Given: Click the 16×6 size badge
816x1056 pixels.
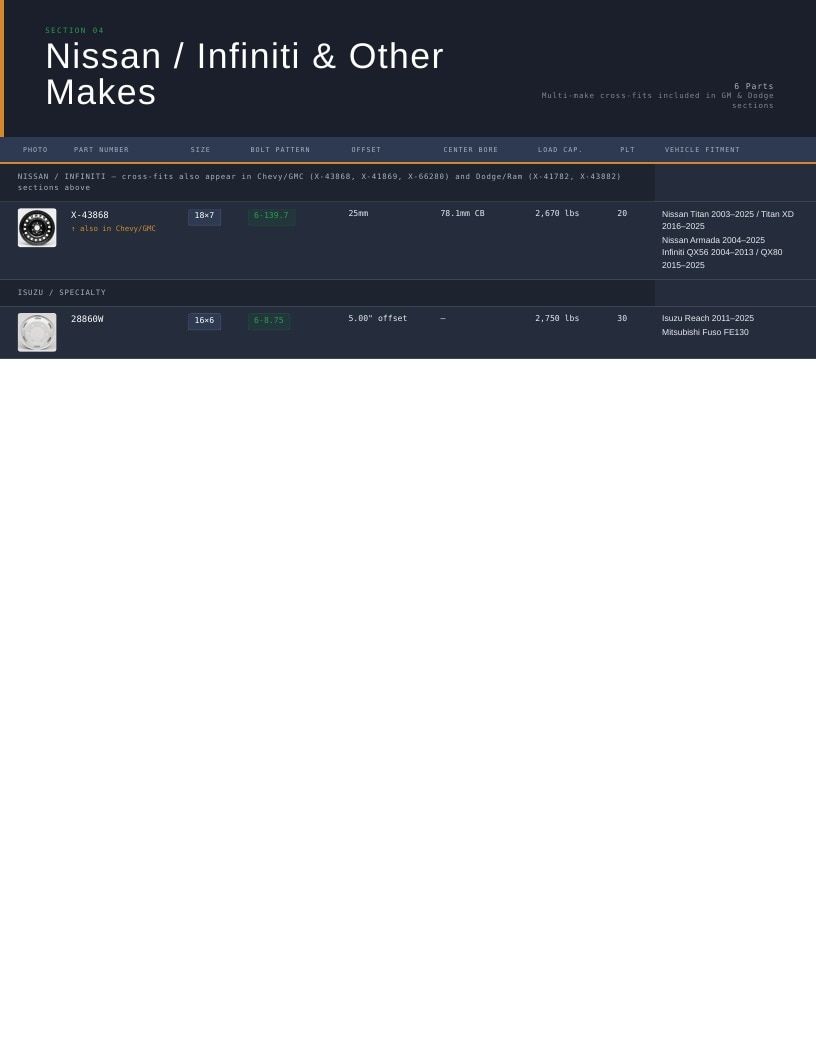Looking at the screenshot, I should pyautogui.click(x=204, y=321).
